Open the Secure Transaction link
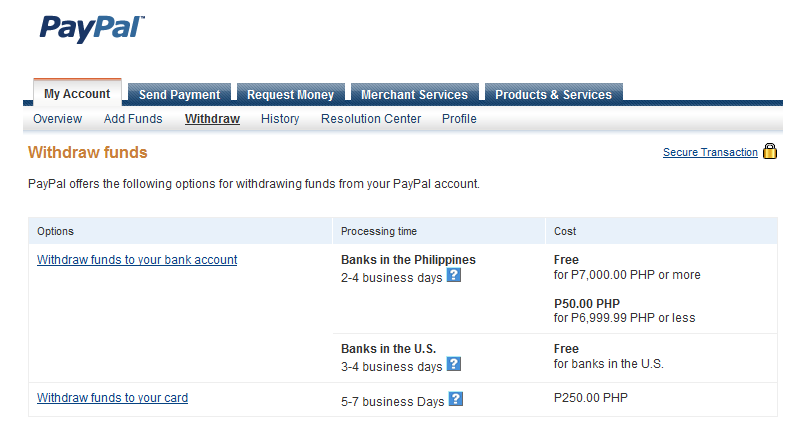Image resolution: width=800 pixels, height=435 pixels. [x=710, y=153]
